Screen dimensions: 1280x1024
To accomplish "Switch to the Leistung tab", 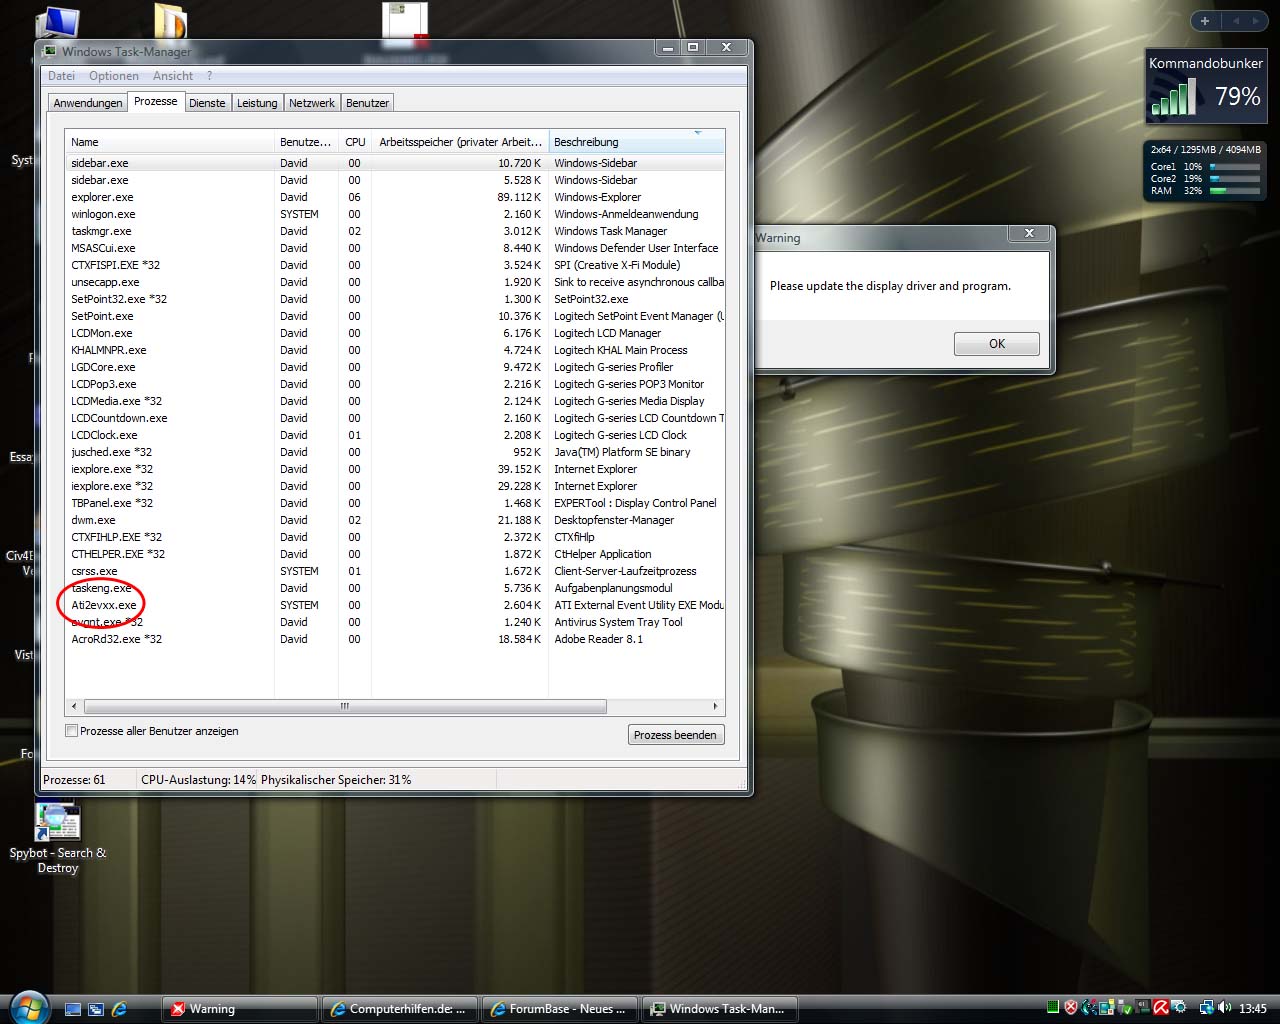I will click(x=257, y=103).
